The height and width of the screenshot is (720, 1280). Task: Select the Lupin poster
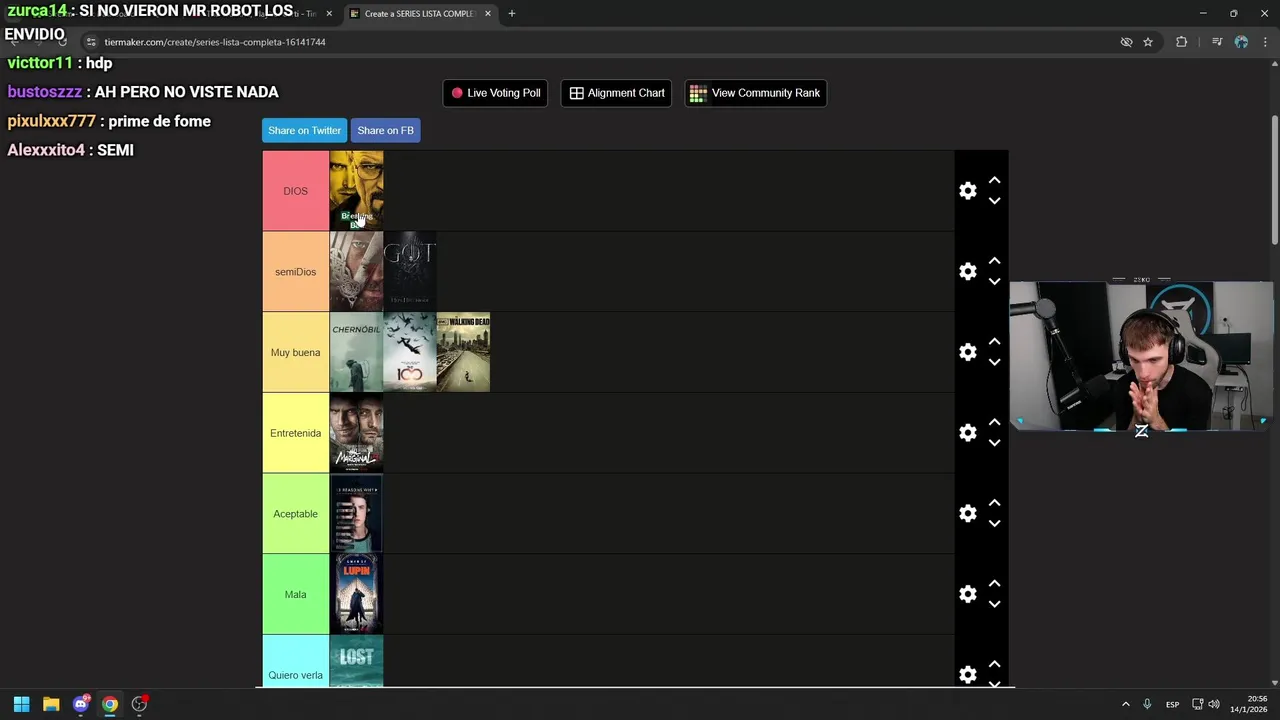point(356,594)
